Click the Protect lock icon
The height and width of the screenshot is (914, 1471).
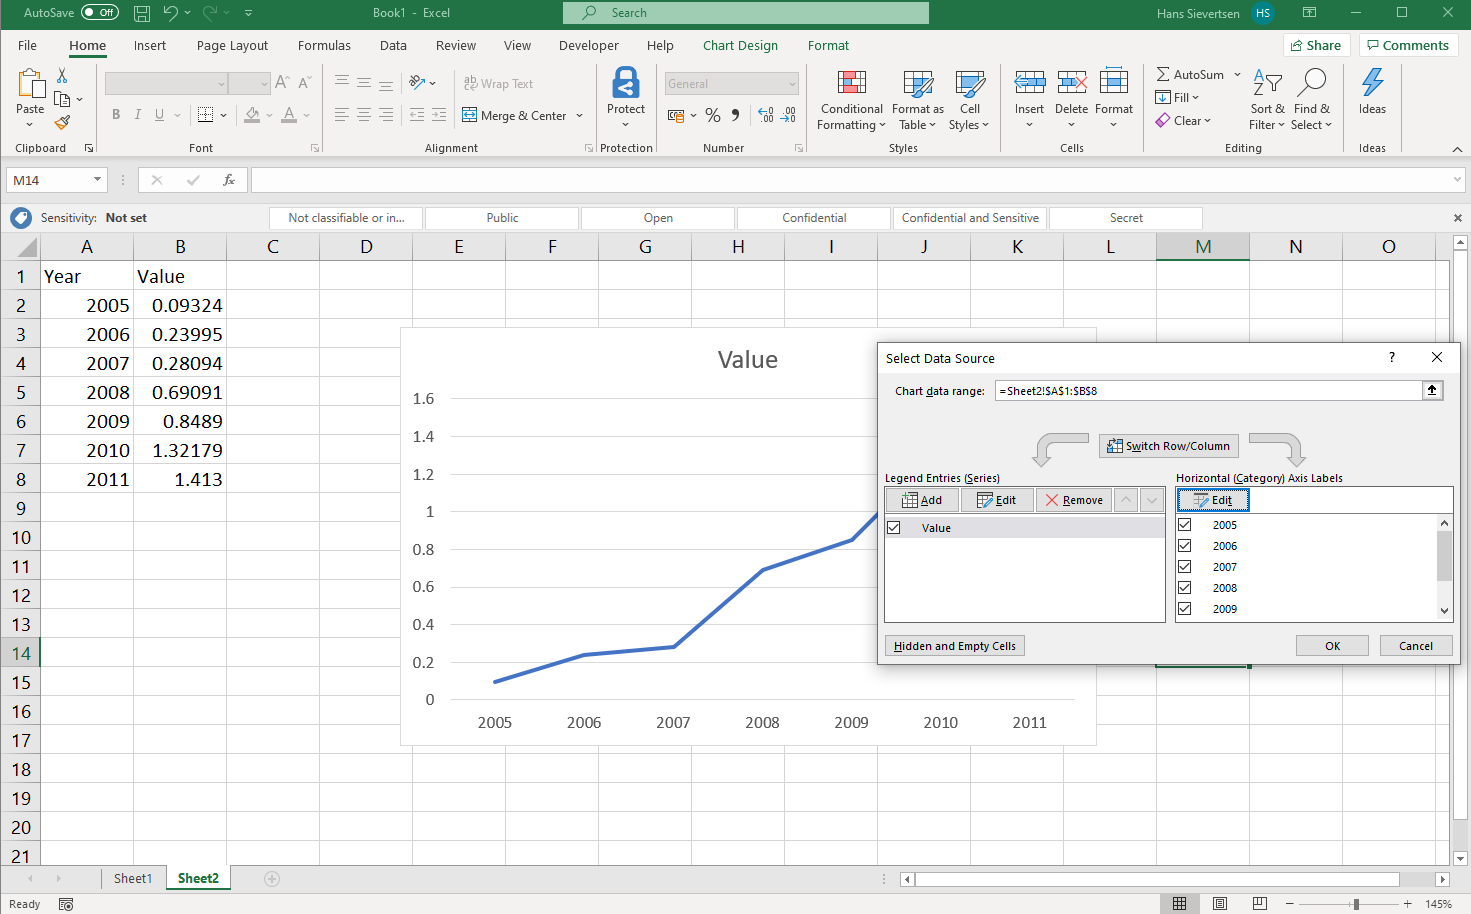coord(626,83)
